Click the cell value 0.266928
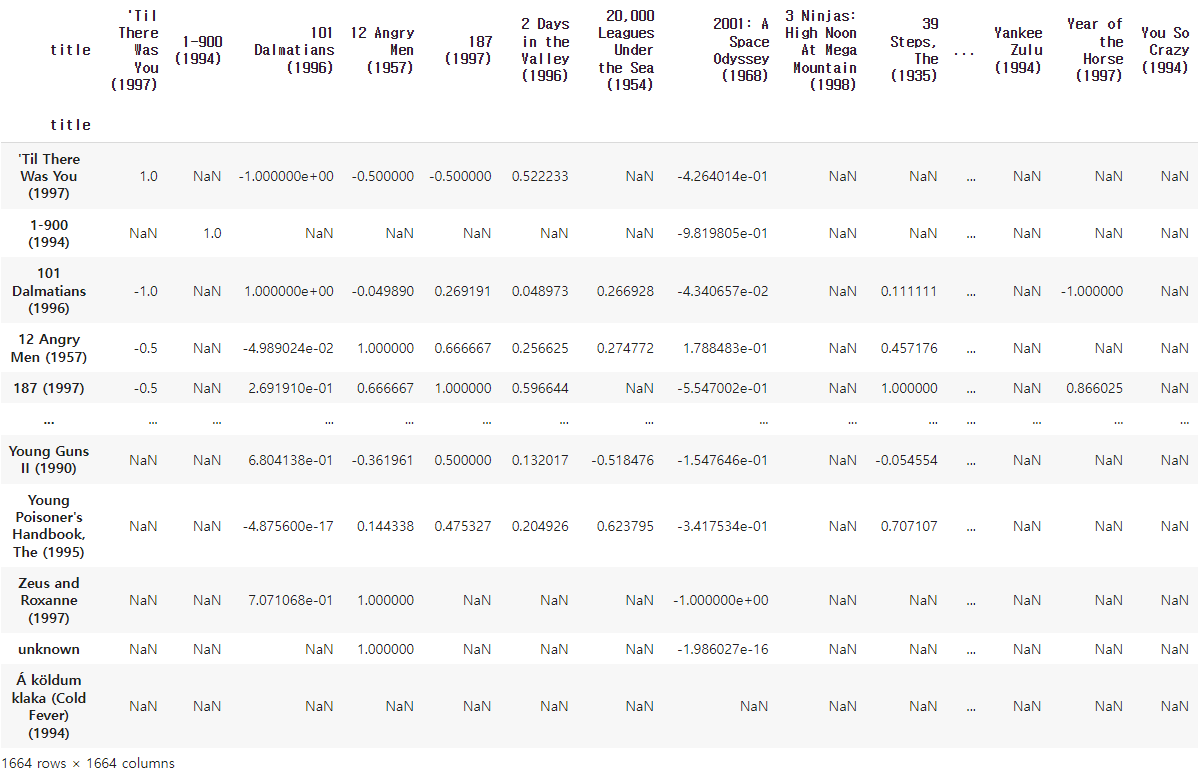Image resolution: width=1198 pixels, height=770 pixels. pyautogui.click(x=626, y=291)
